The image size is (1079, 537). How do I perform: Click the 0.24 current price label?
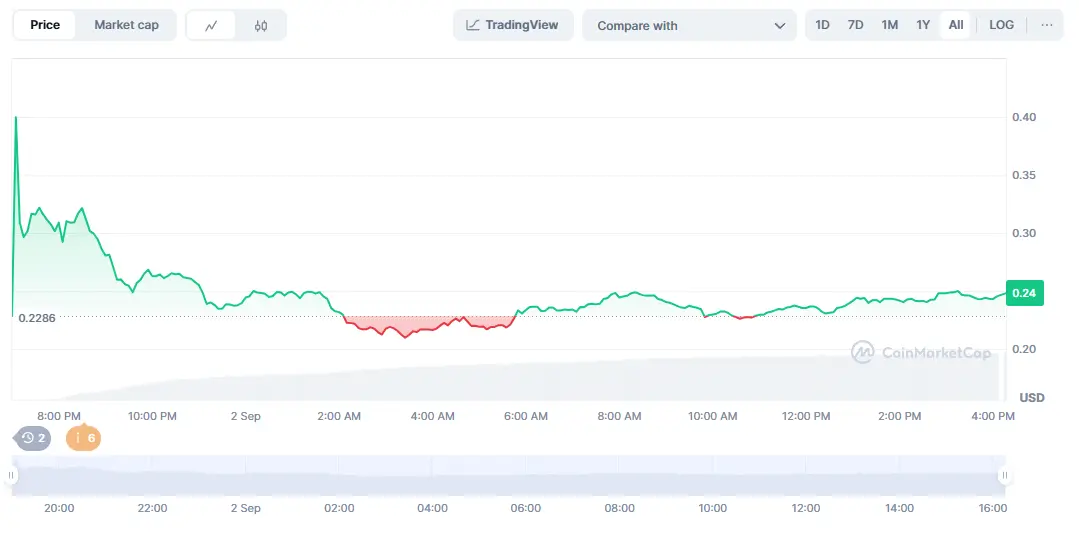tap(1026, 294)
